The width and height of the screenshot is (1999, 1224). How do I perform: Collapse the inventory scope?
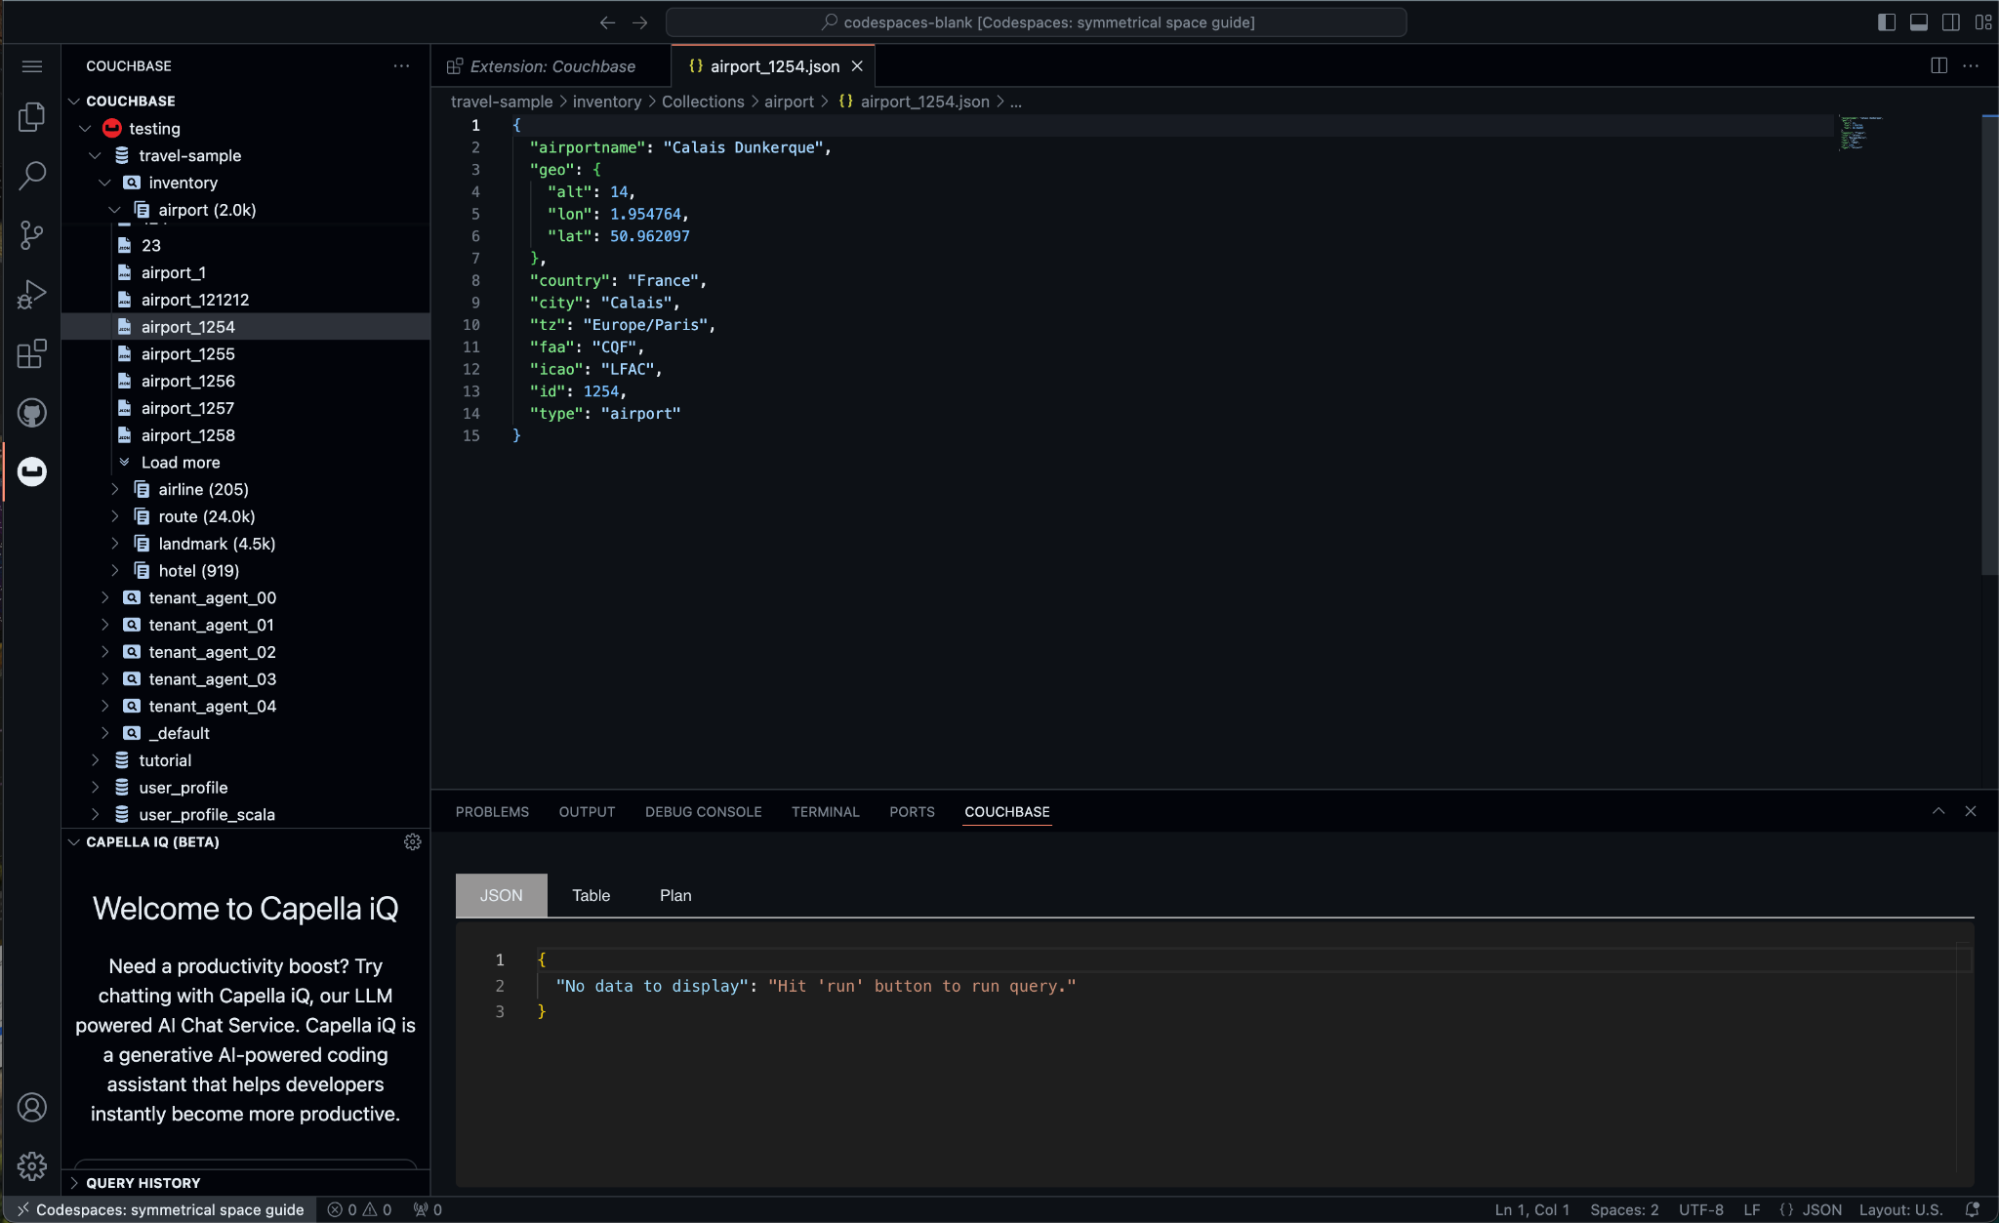pos(105,182)
